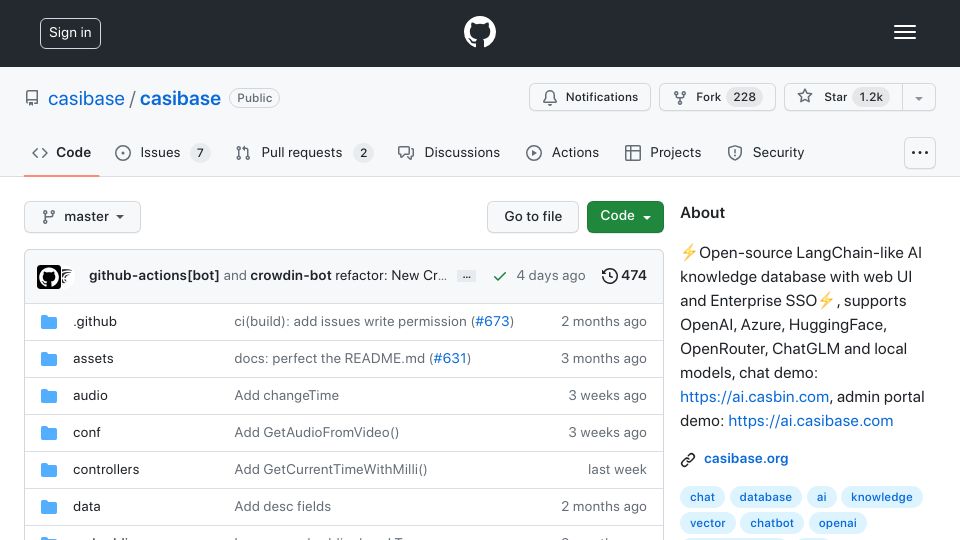Image resolution: width=960 pixels, height=540 pixels.
Task: Open the bold casibase repository link
Action: [x=180, y=99]
